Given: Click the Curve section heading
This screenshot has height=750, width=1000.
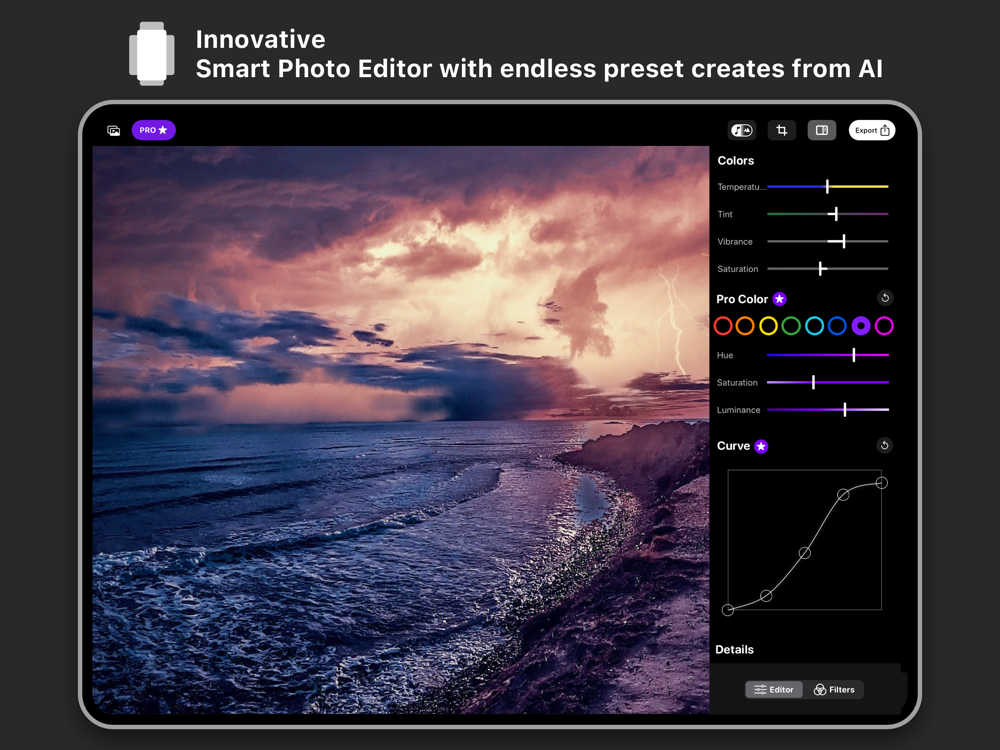Looking at the screenshot, I should (x=733, y=446).
